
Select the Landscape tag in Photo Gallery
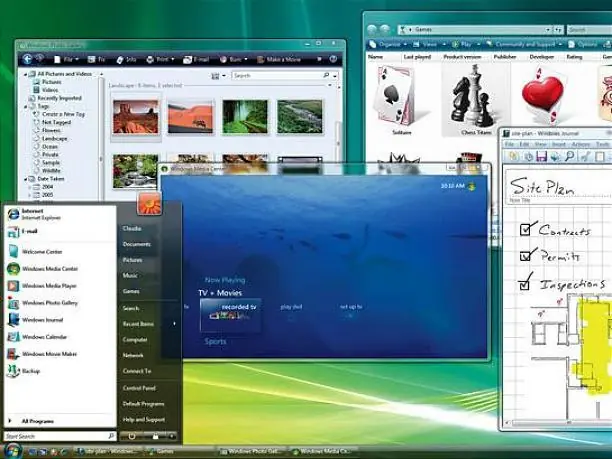[54, 139]
